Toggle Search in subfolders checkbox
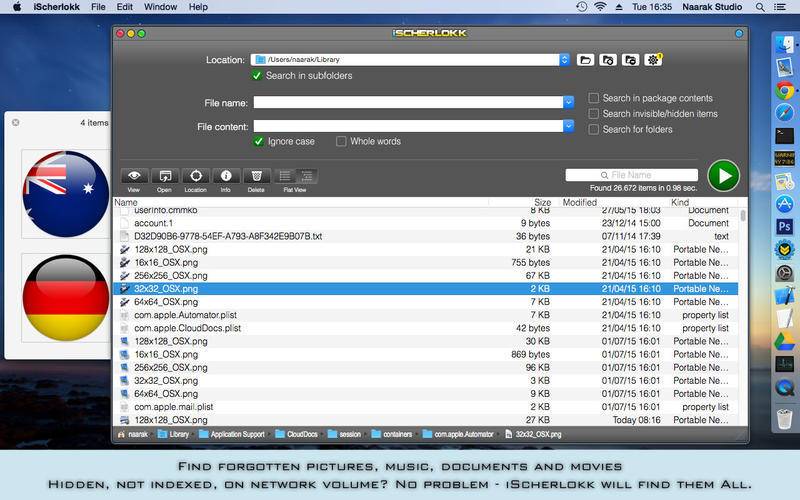Image resolution: width=800 pixels, height=500 pixels. 257,76
